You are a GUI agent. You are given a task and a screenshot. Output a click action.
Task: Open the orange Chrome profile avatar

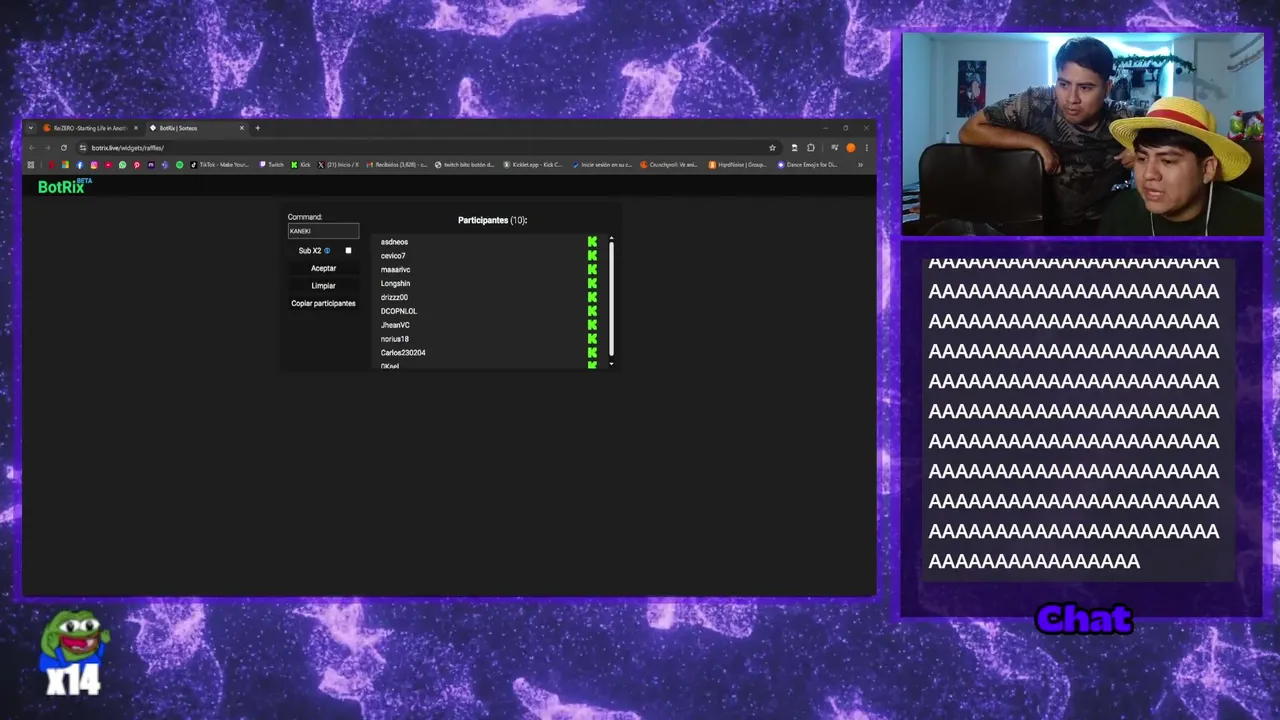coord(851,148)
